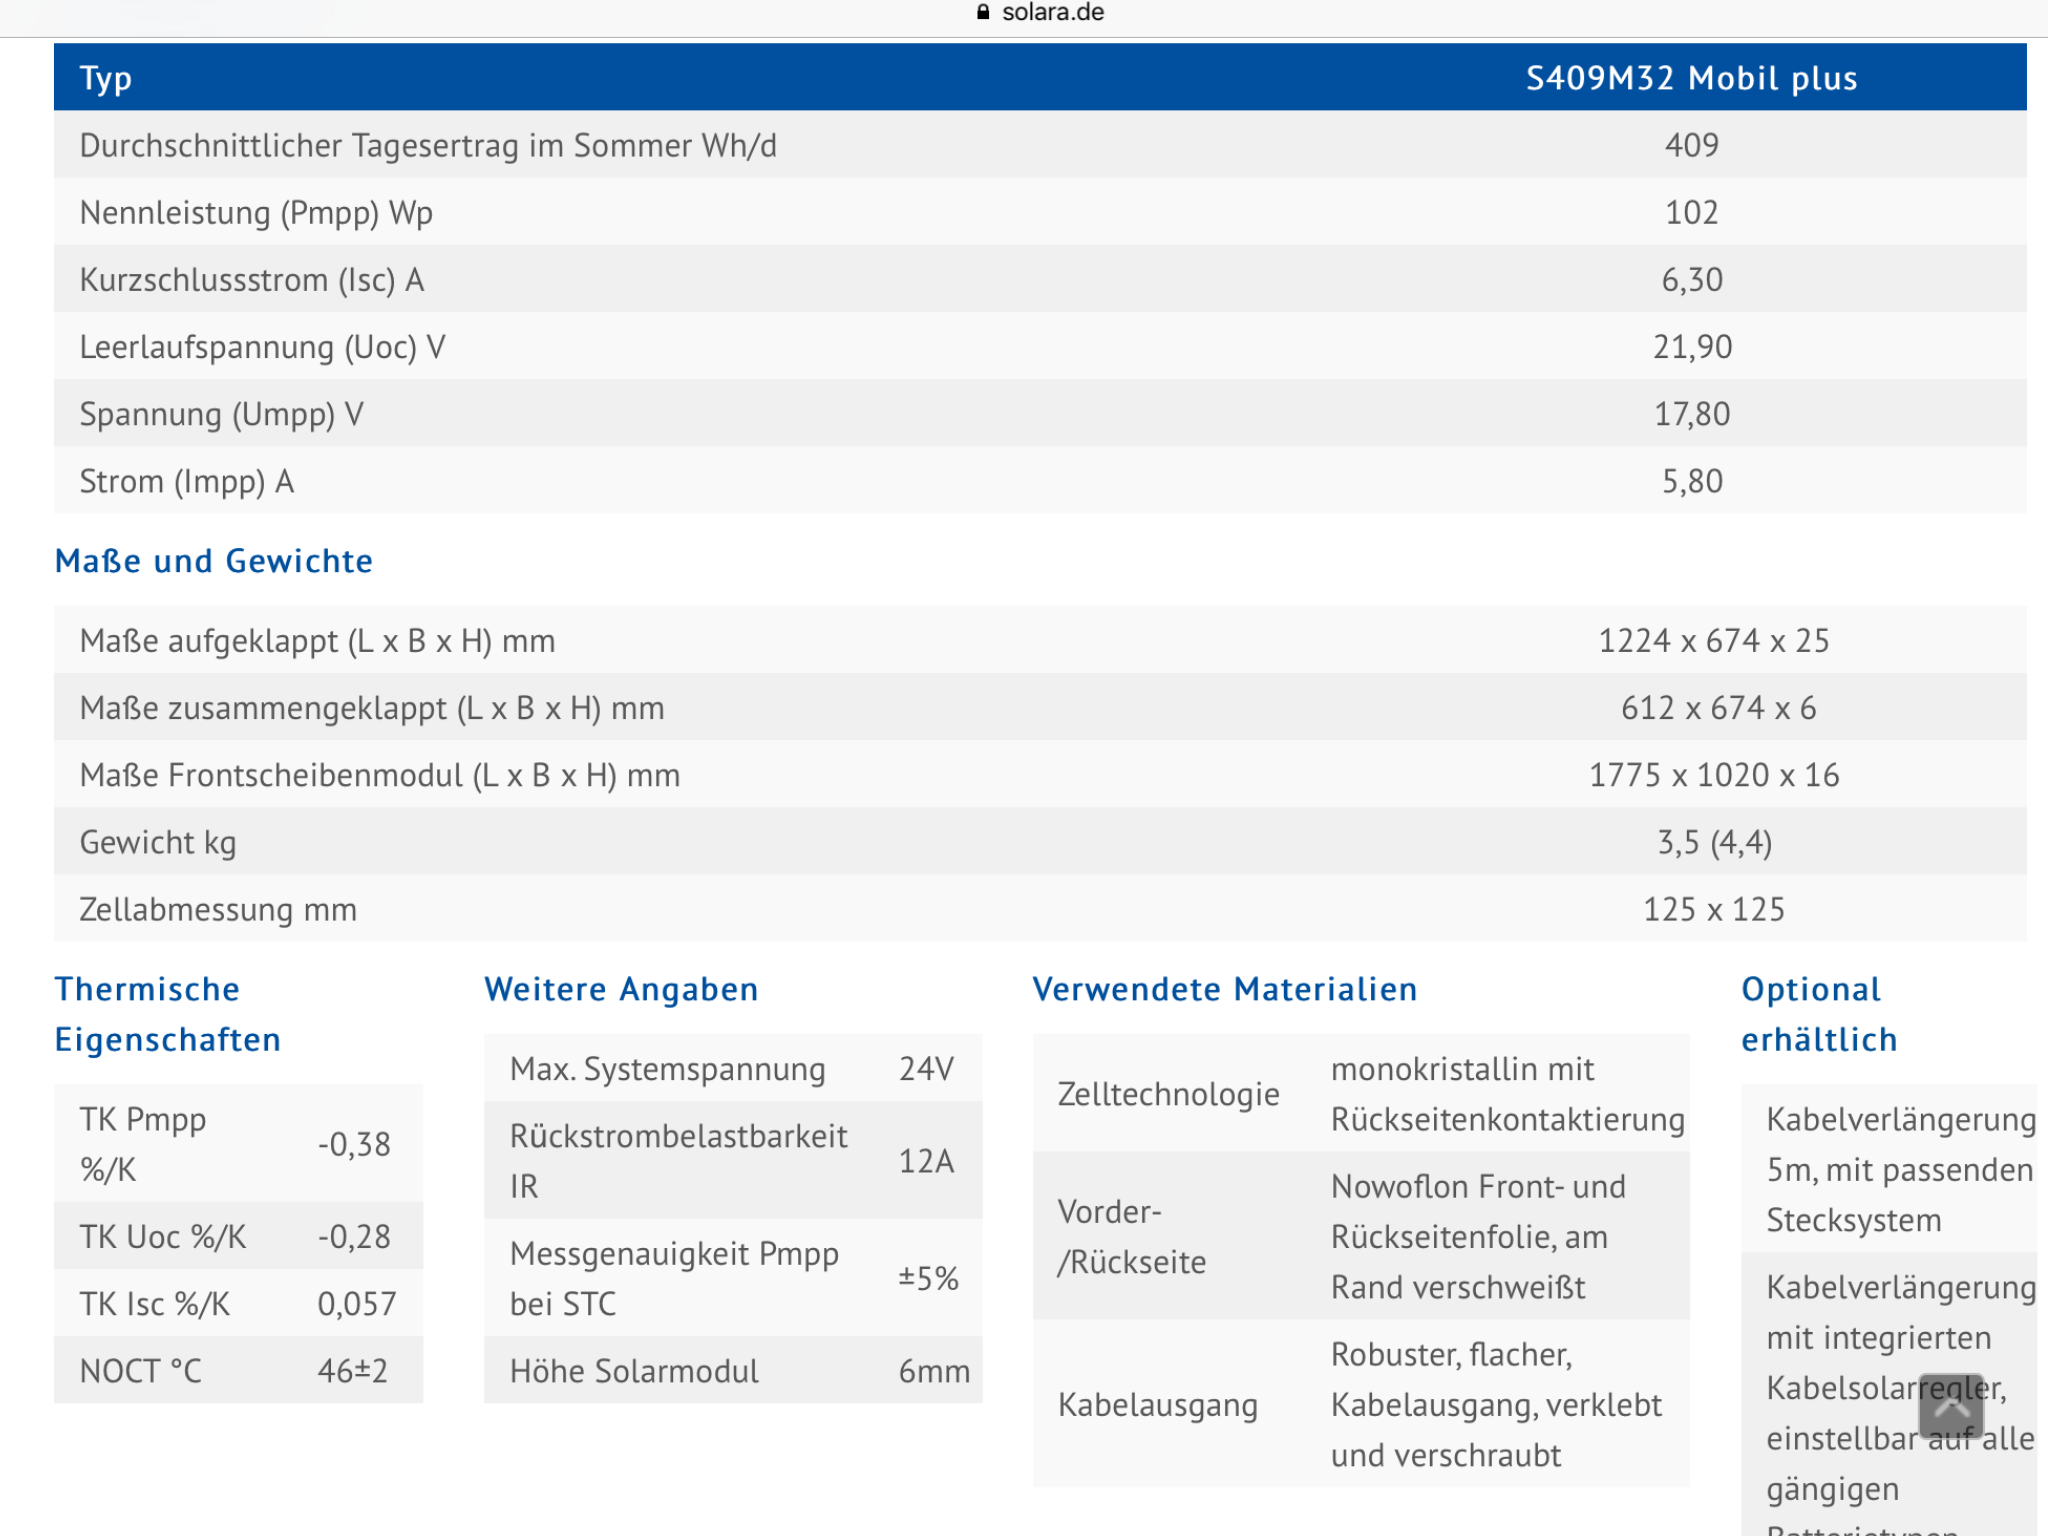Viewport: 2048px width, 1536px height.
Task: Click 'Maße zusammengeklappt (L x B x H) mm'
Action: pyautogui.click(x=372, y=707)
